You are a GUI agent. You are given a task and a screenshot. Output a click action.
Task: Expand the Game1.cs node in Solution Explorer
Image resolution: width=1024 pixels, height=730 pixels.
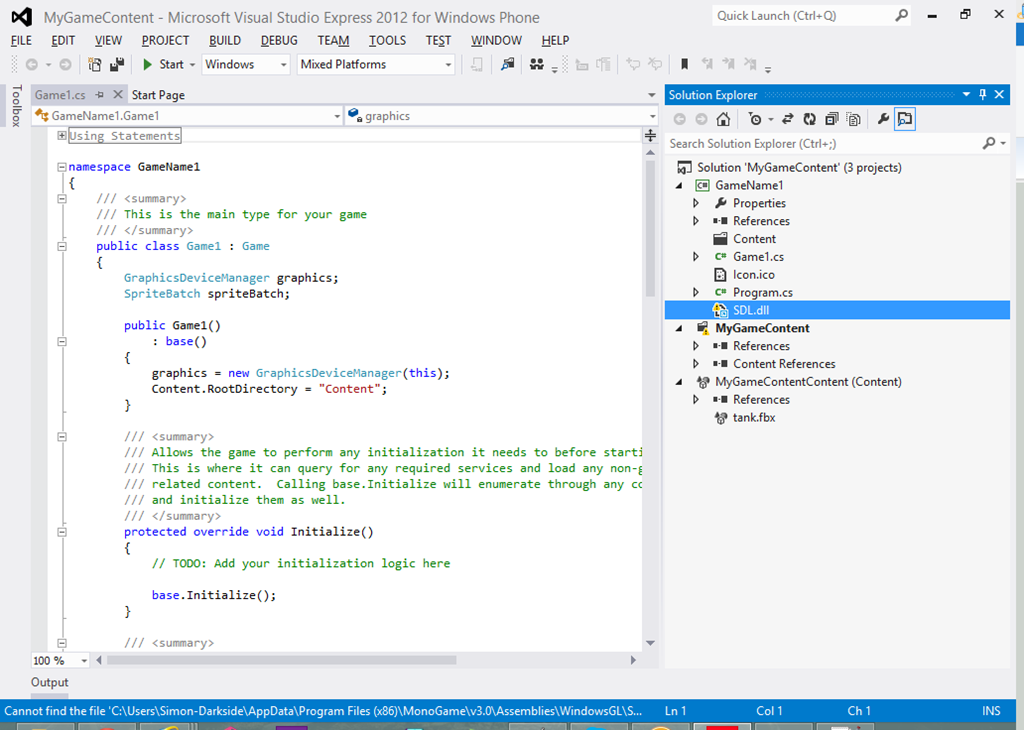(x=696, y=257)
